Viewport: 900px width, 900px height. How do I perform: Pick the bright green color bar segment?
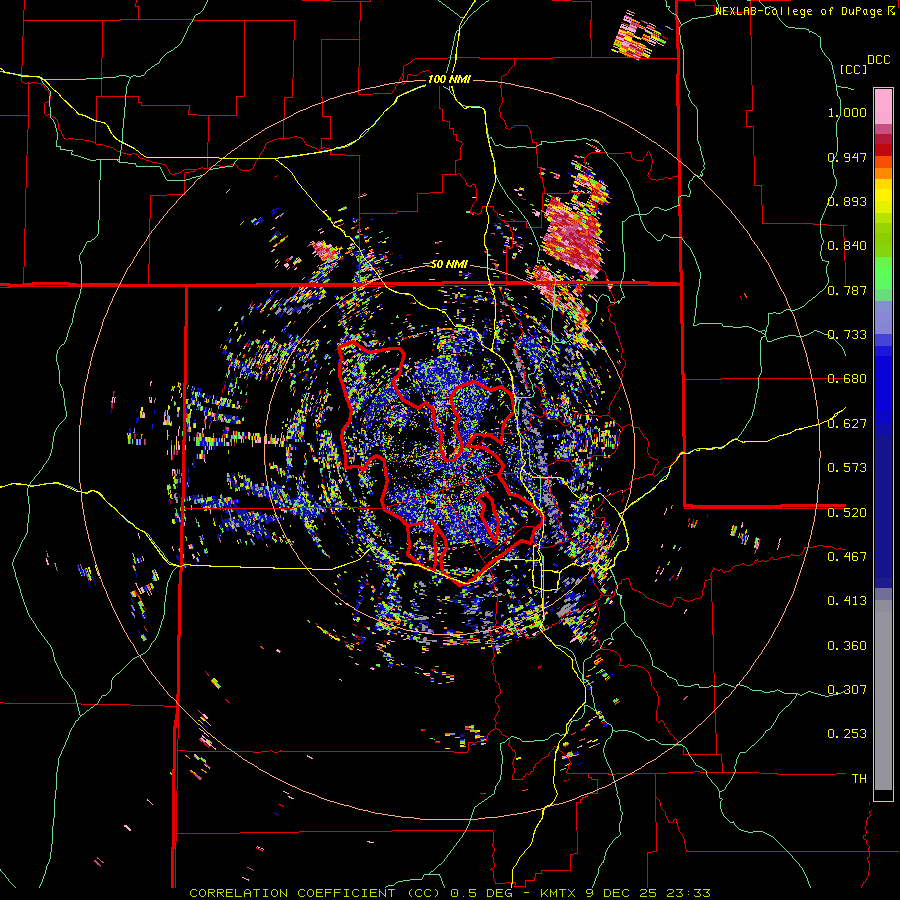(x=883, y=273)
